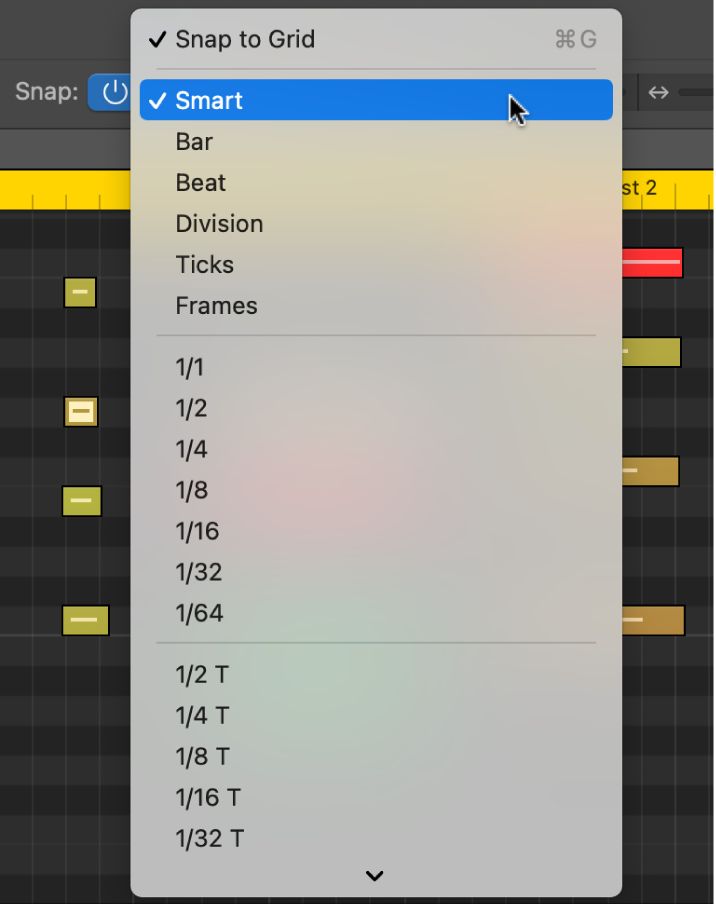Image resolution: width=716 pixels, height=904 pixels.
Task: Click the yellow cycle region in the ruler
Action: pyautogui.click(x=60, y=189)
